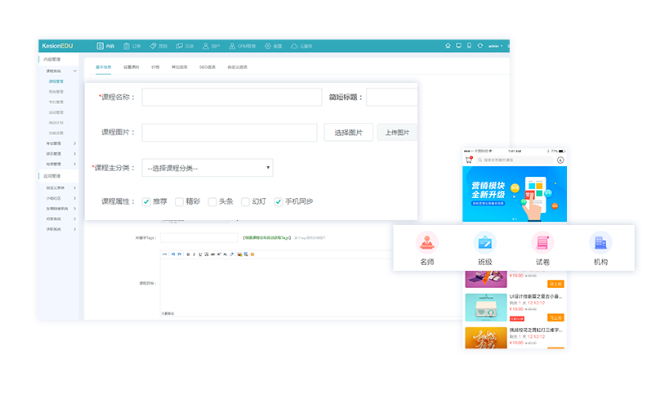Open the 选择课程分类 dropdown

pyautogui.click(x=207, y=168)
